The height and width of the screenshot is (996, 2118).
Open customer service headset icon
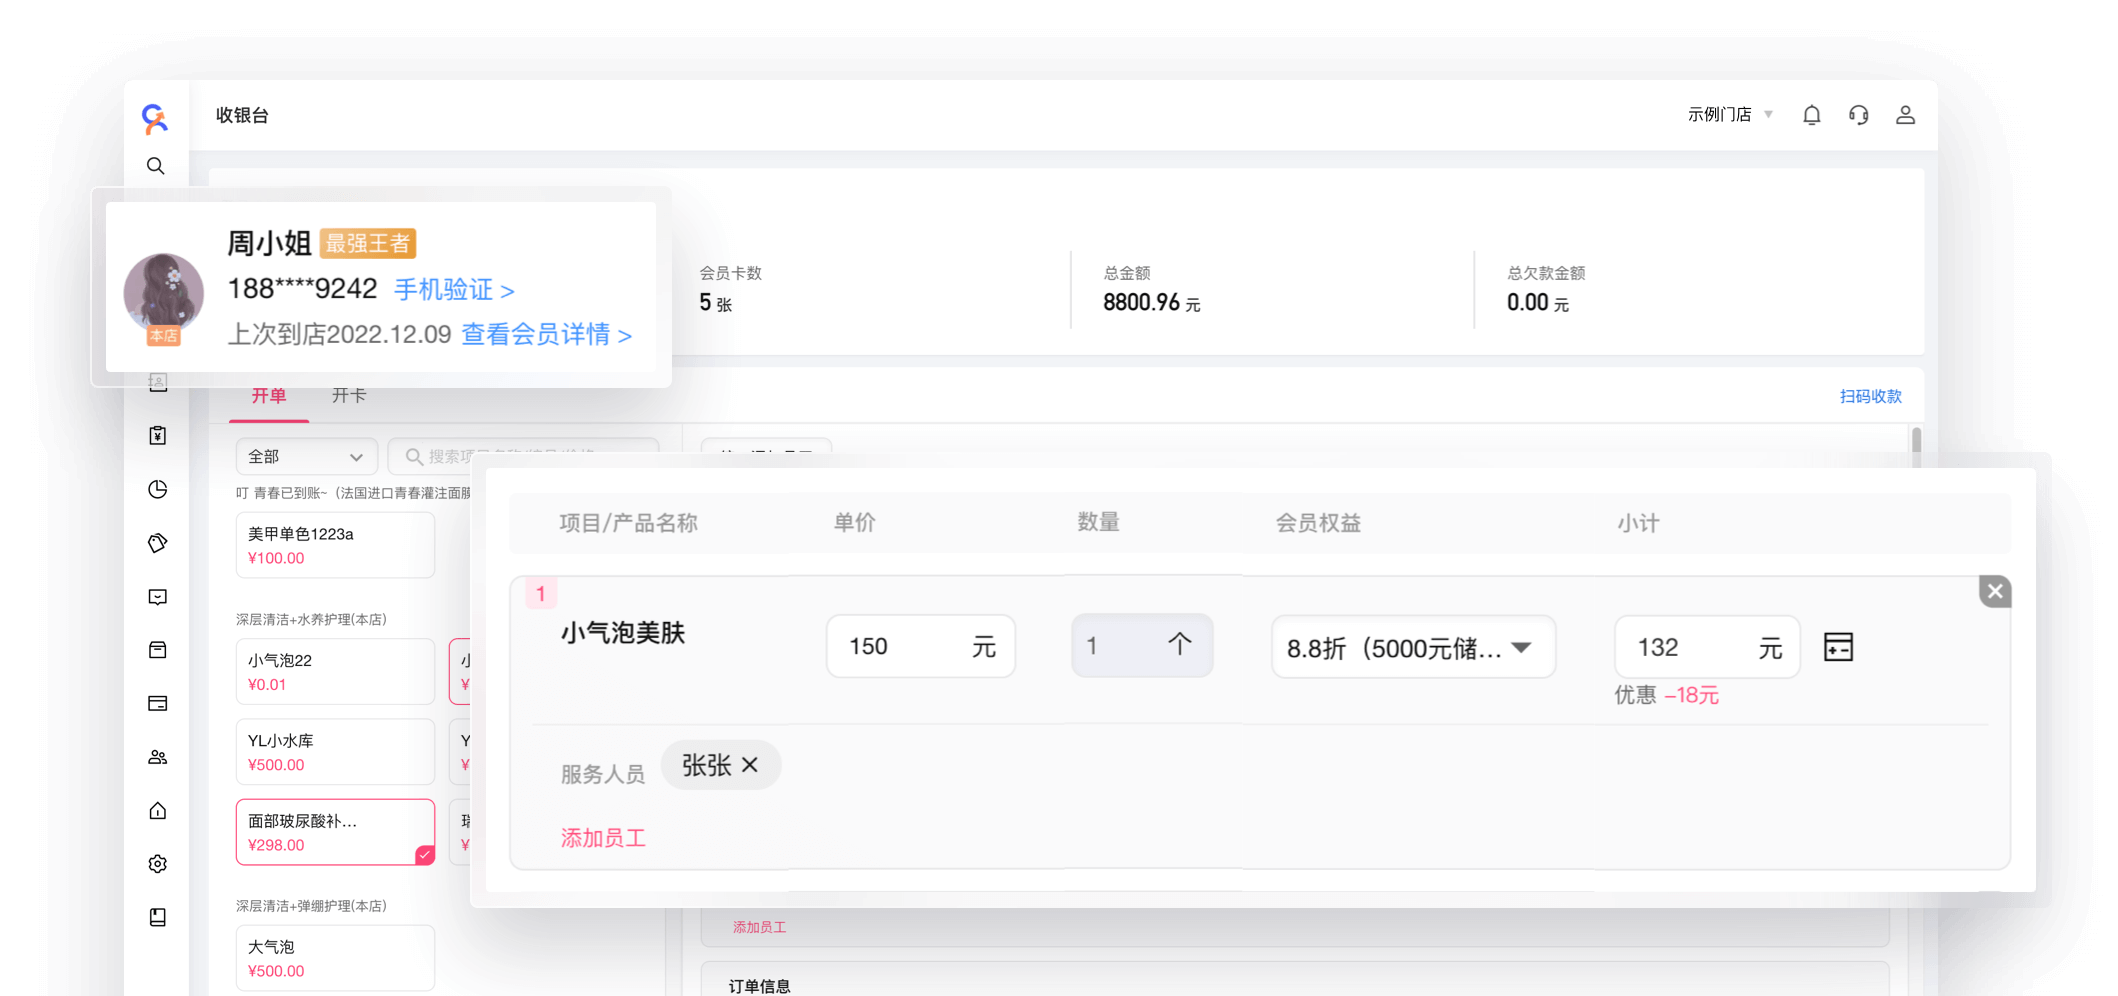[1858, 115]
